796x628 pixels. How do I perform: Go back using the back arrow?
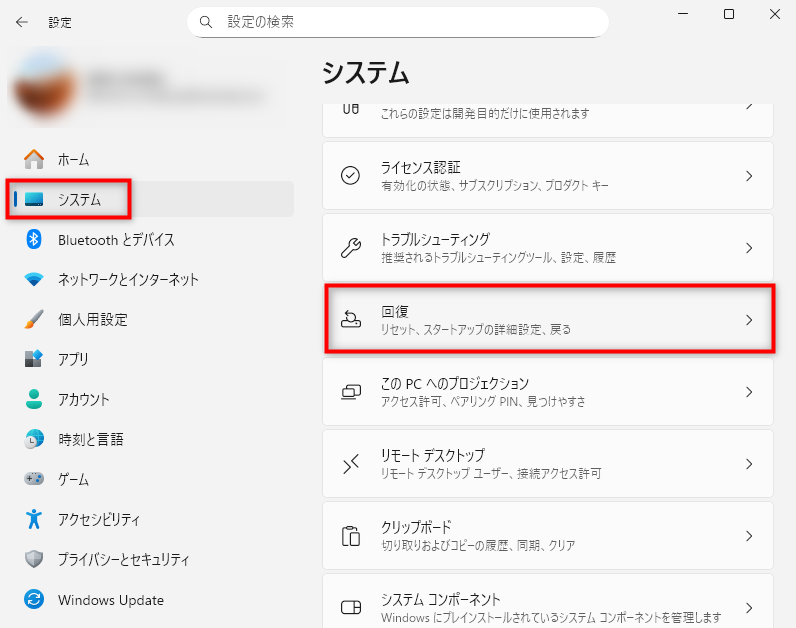coord(22,21)
